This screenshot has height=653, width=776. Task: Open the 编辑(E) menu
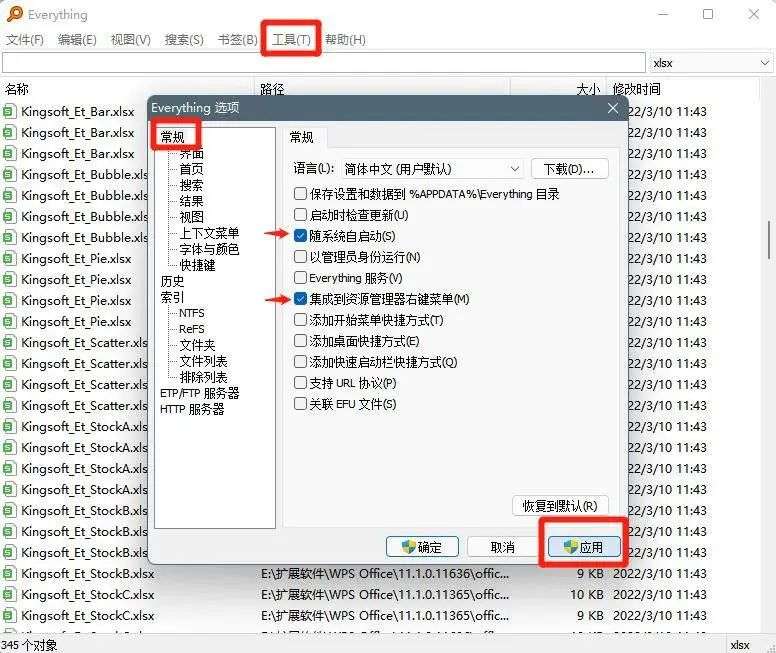click(77, 40)
